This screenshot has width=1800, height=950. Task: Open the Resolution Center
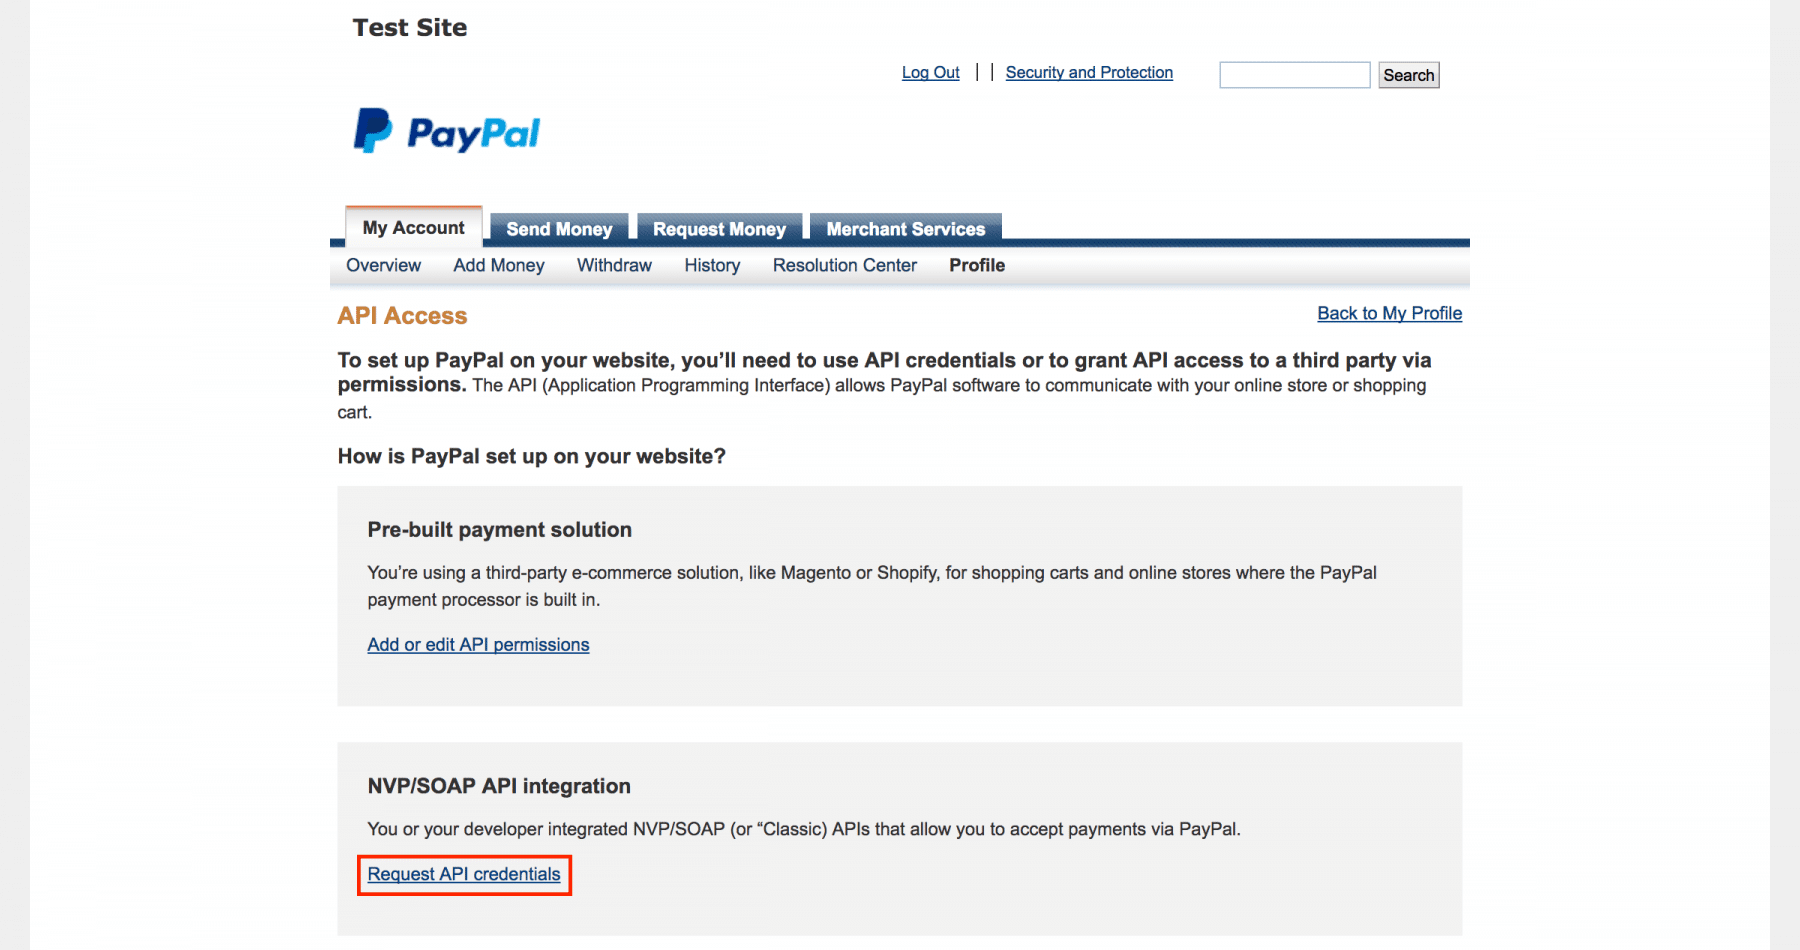(x=844, y=265)
